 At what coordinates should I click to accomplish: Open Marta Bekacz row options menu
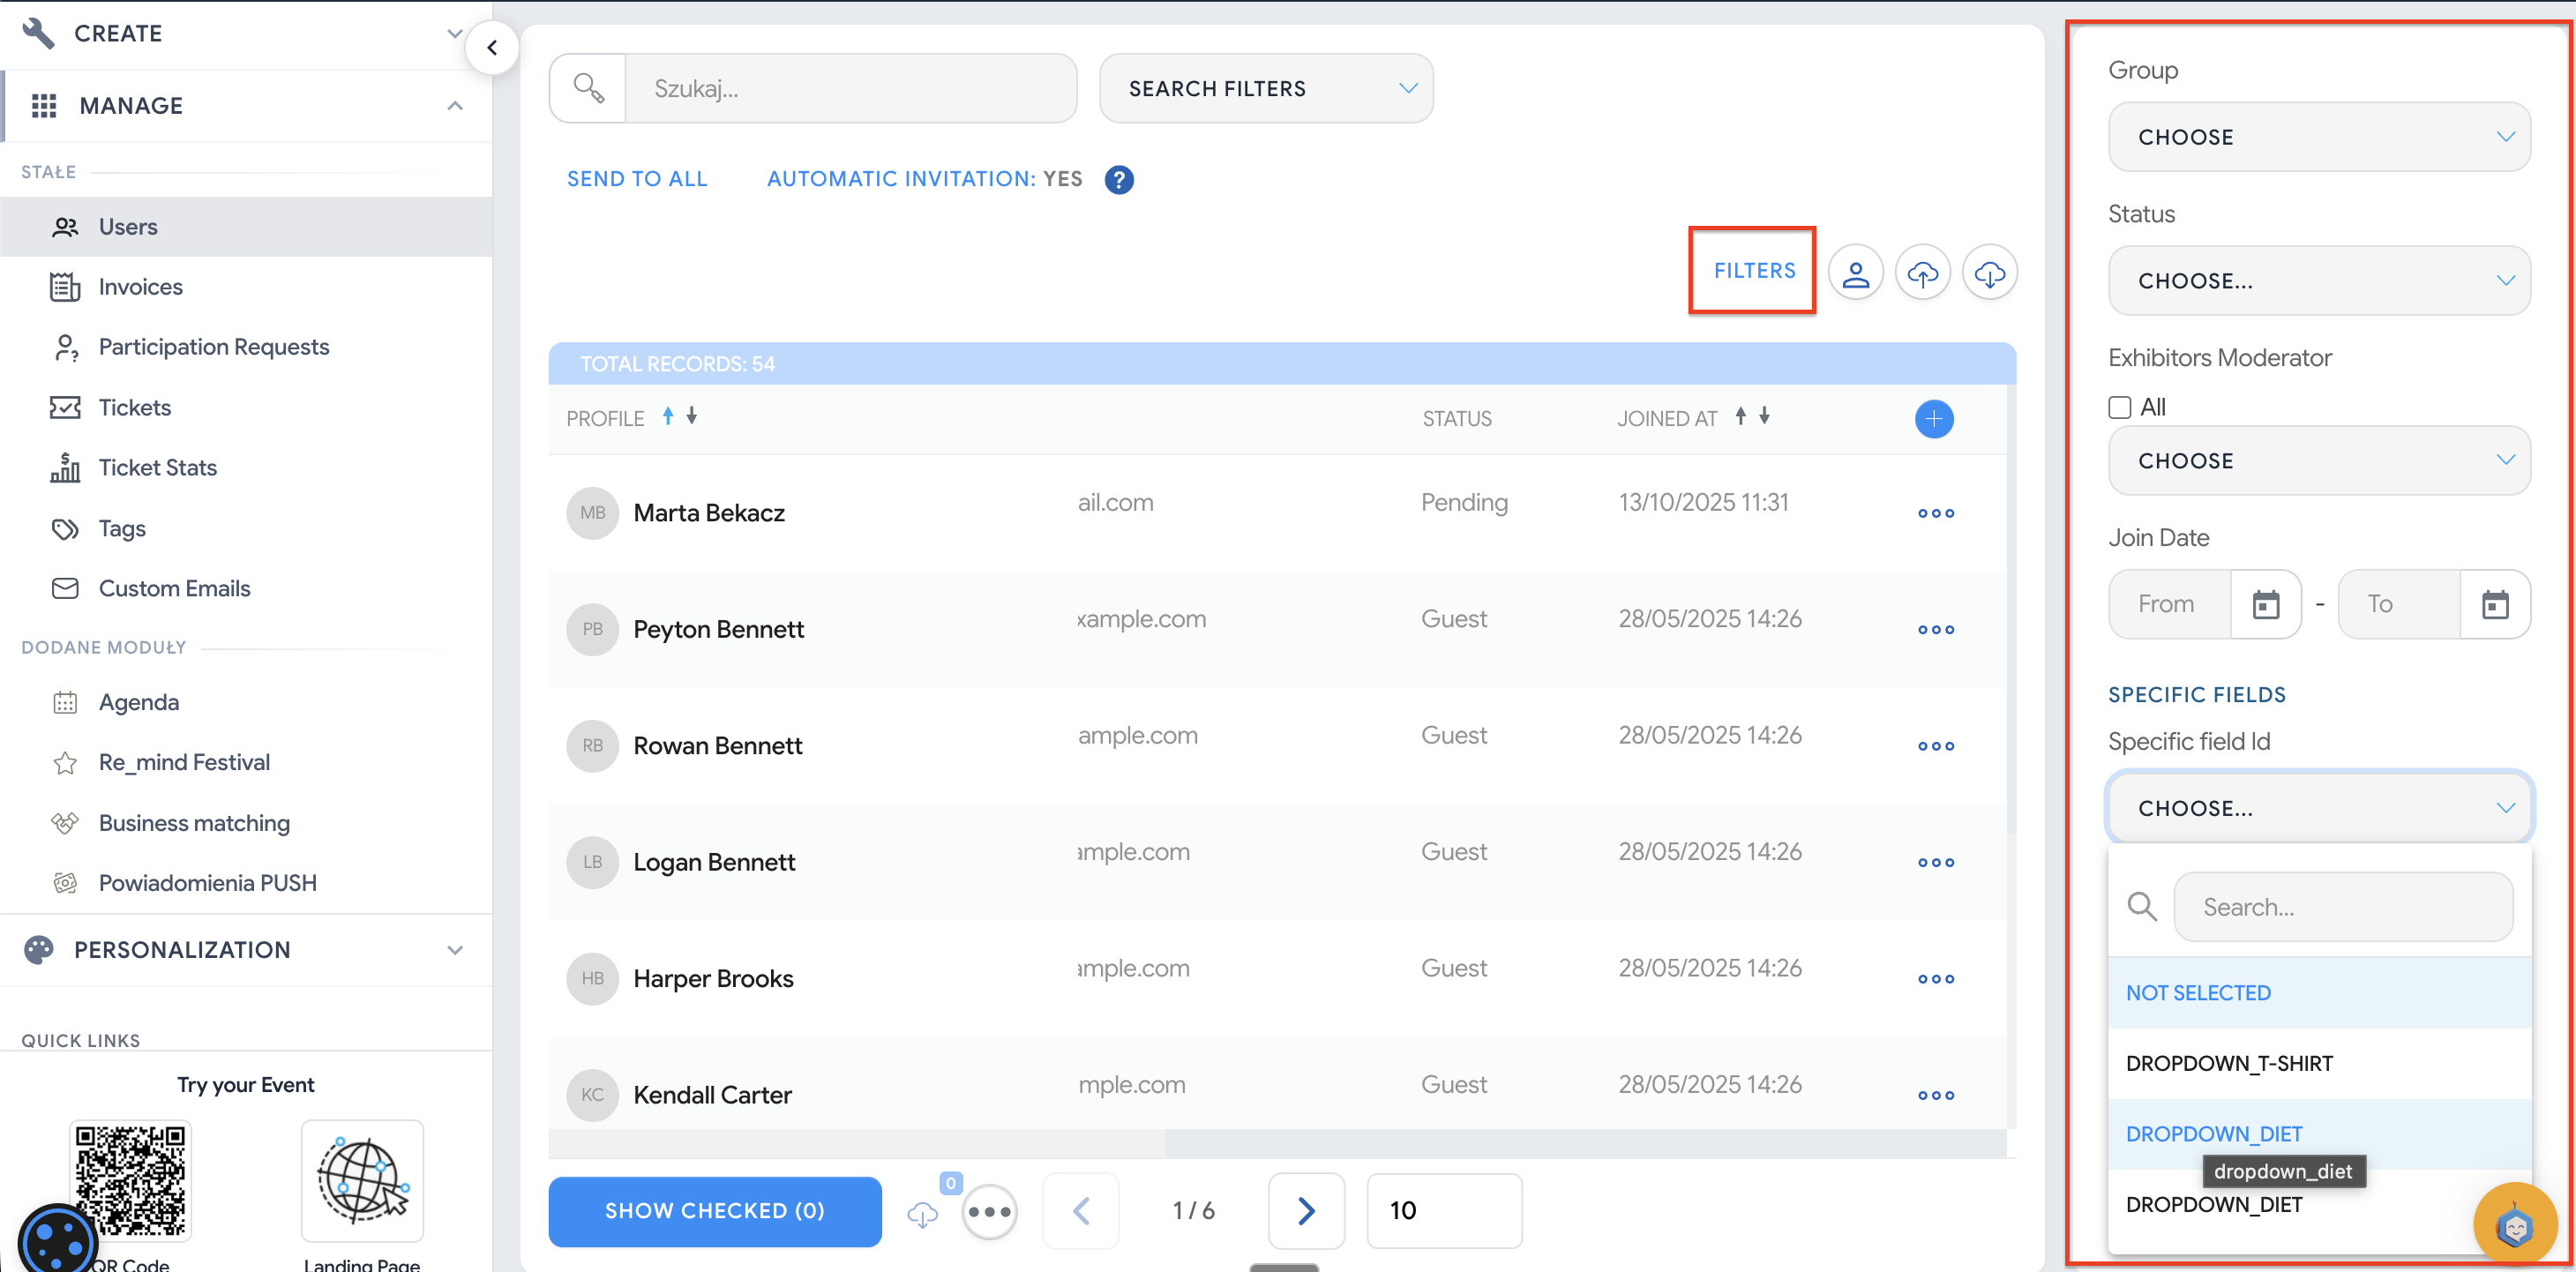1935,514
